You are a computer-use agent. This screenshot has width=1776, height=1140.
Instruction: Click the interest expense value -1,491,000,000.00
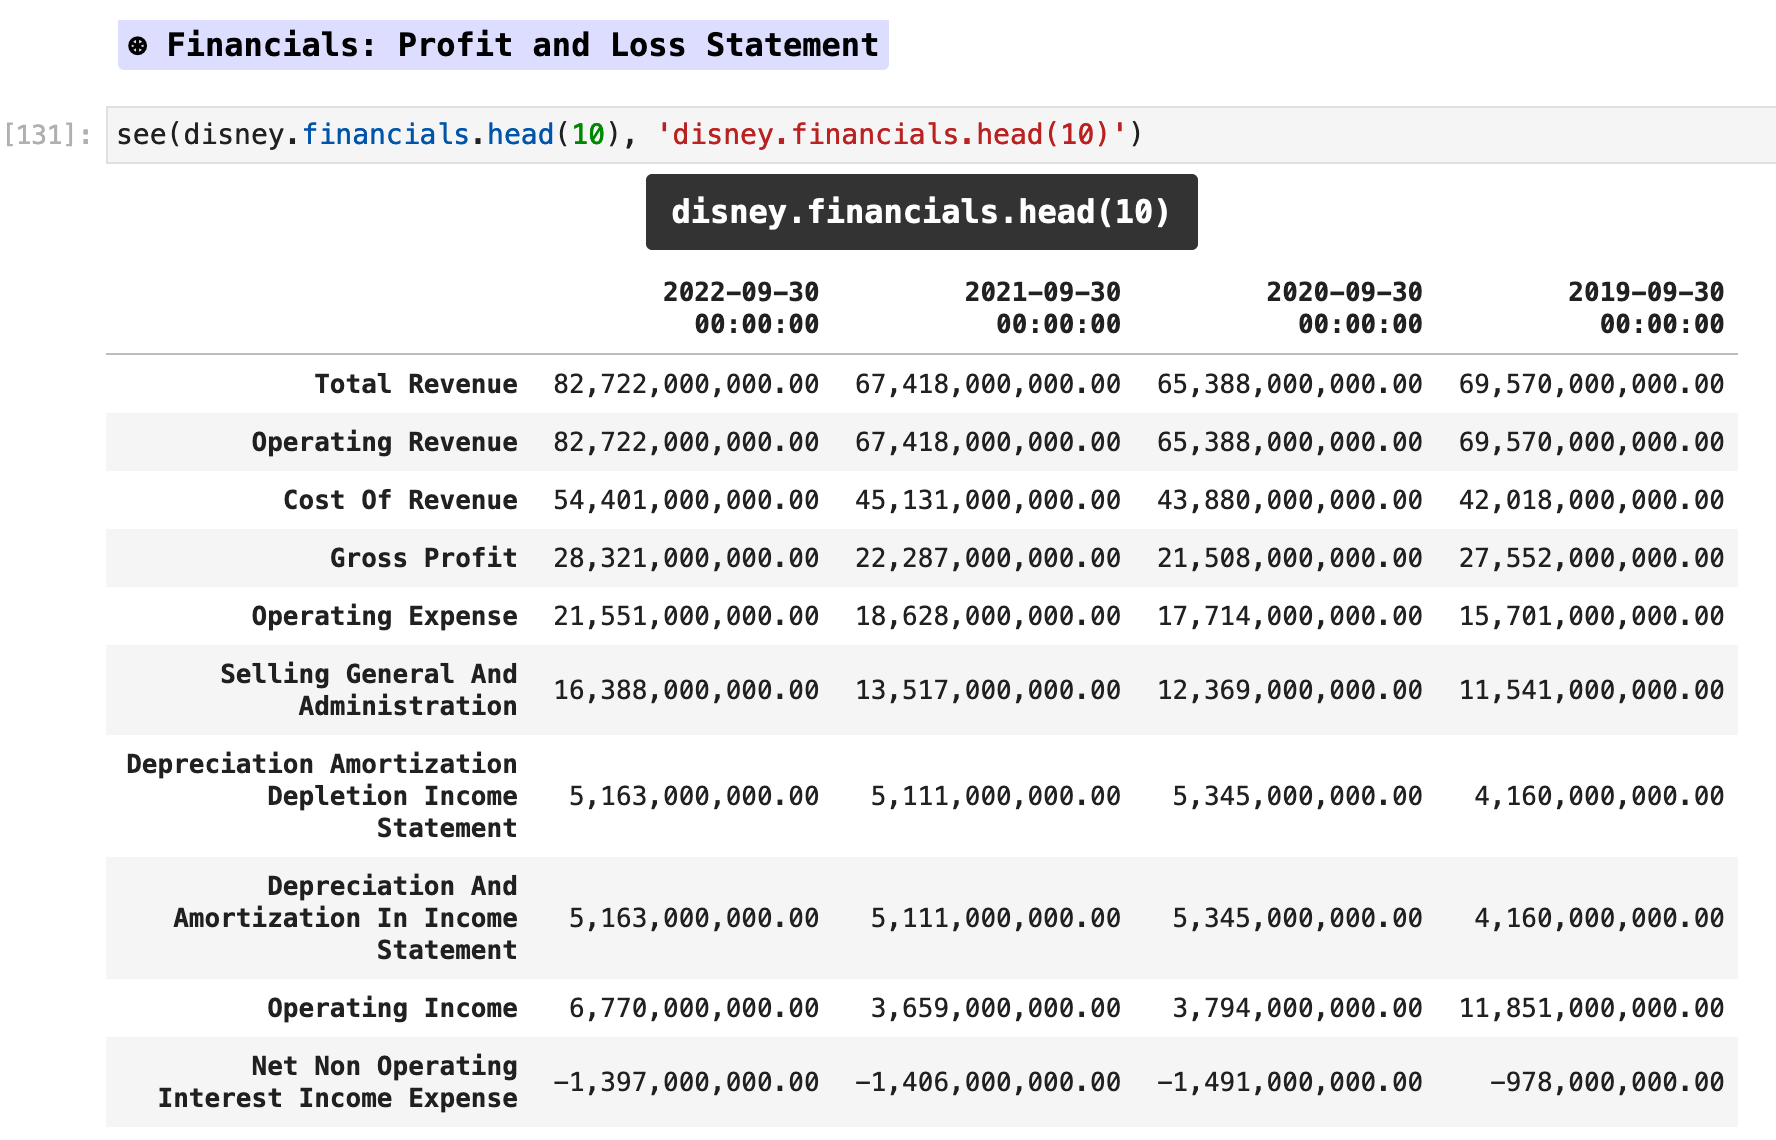click(x=1290, y=1082)
